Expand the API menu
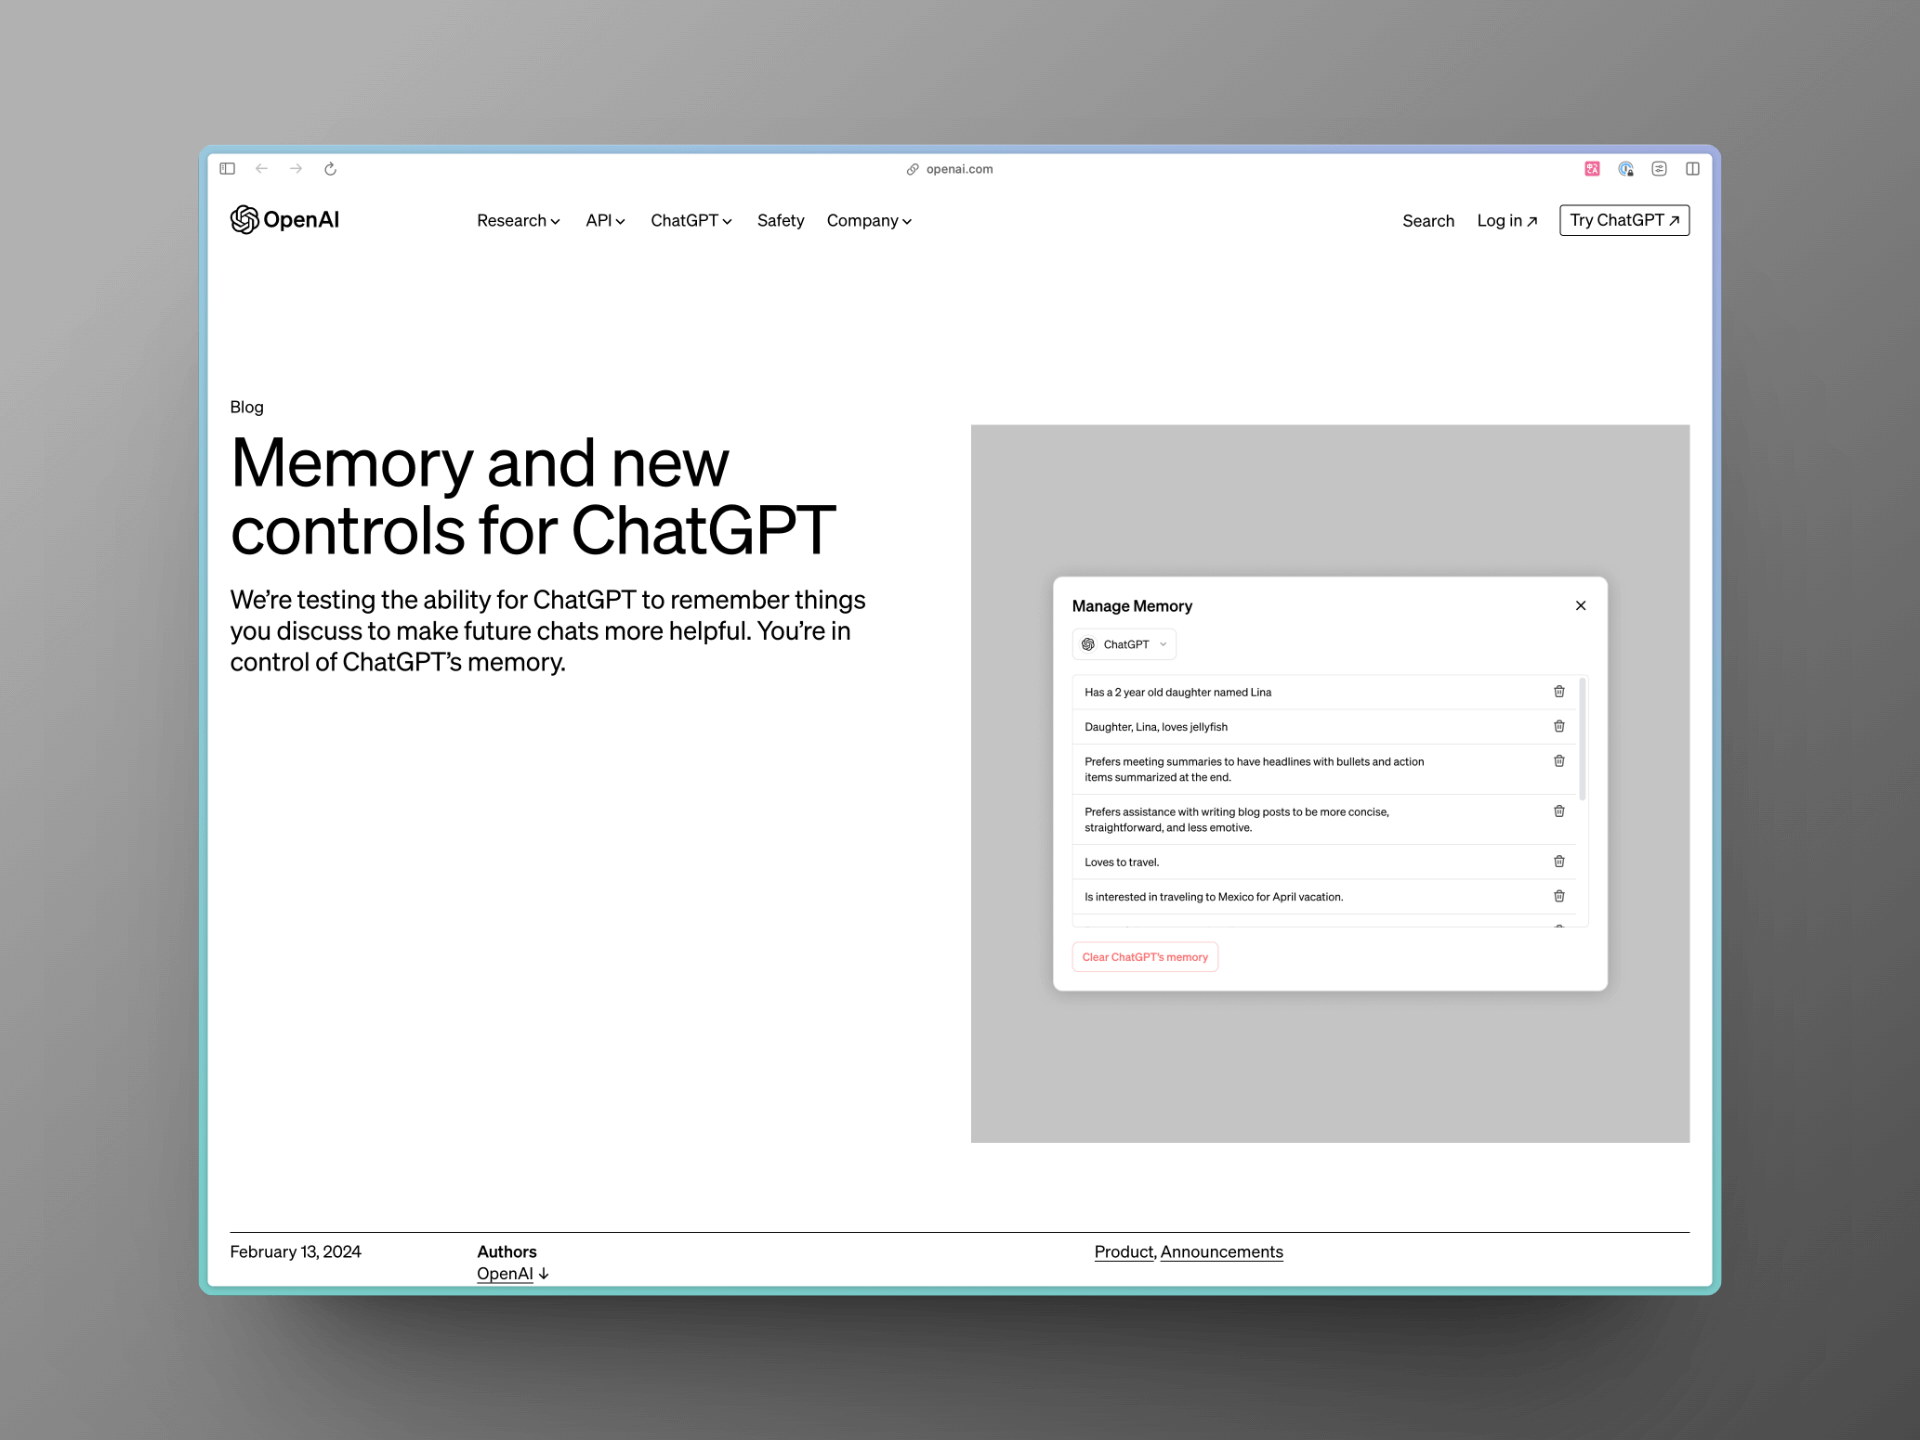1920x1440 pixels. [x=605, y=221]
